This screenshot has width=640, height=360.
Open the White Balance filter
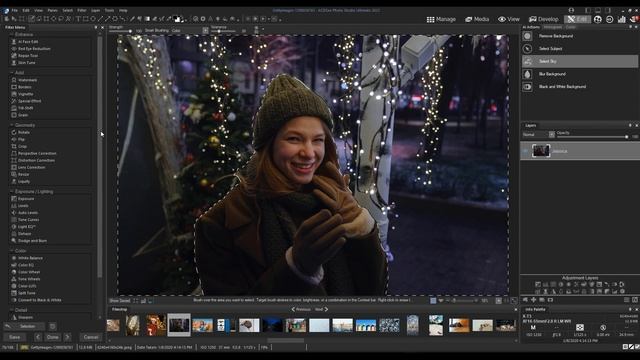[x=30, y=258]
